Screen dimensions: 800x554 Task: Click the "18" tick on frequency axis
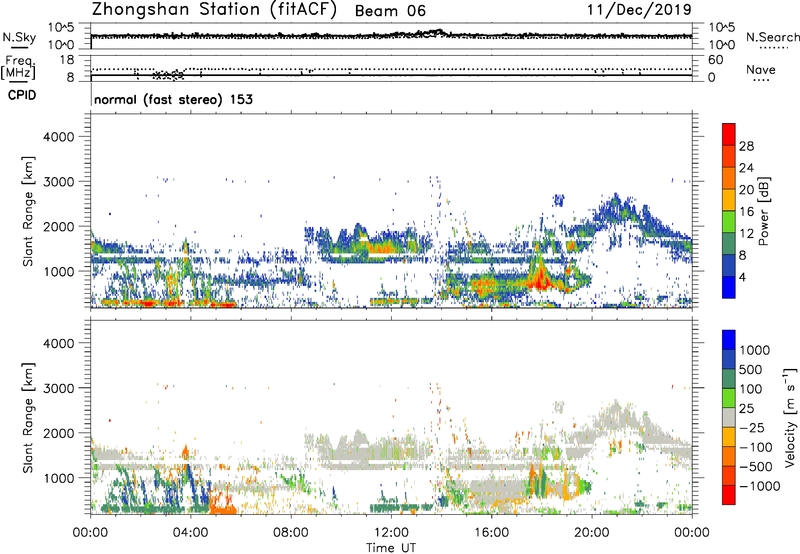coord(67,60)
